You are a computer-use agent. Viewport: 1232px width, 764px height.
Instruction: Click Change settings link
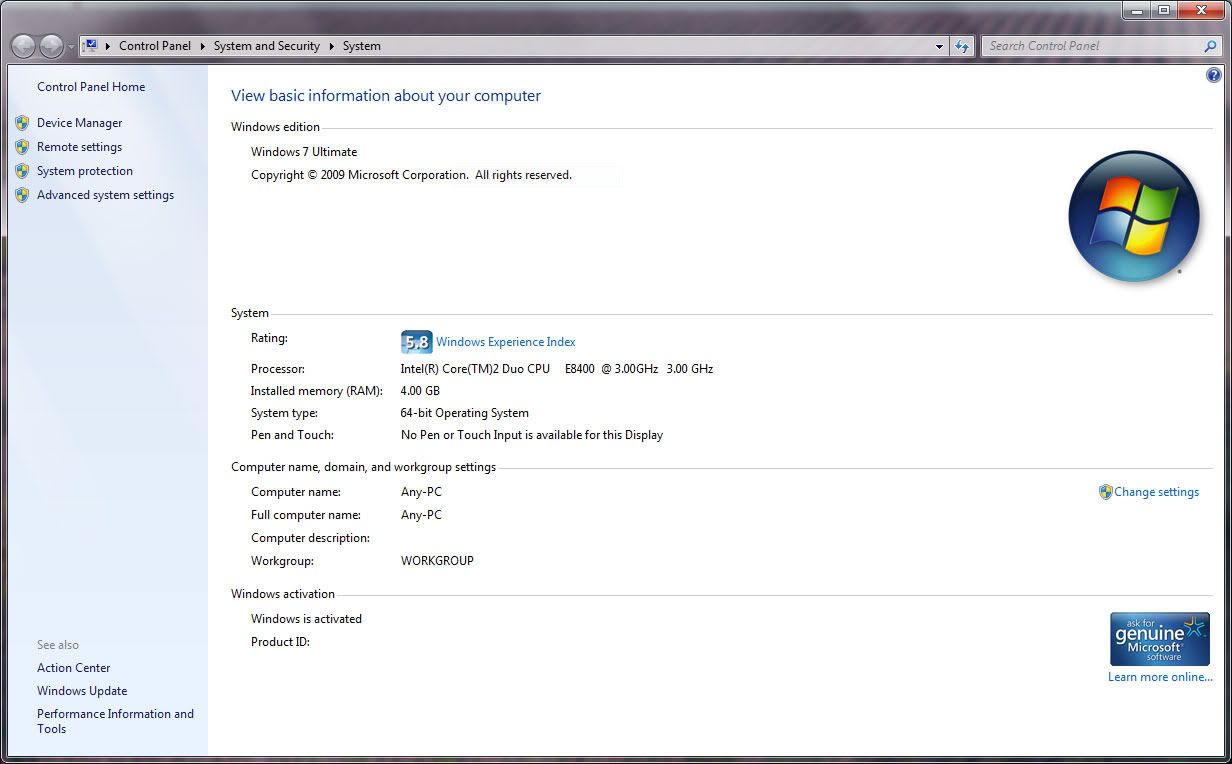(x=1156, y=492)
